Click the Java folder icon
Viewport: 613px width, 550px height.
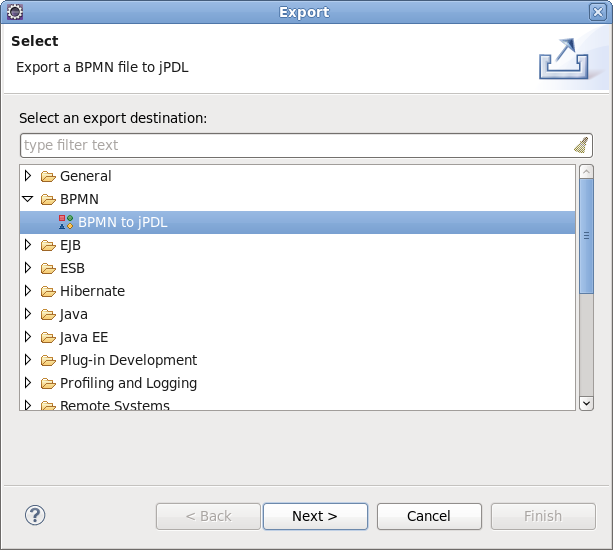[48, 314]
